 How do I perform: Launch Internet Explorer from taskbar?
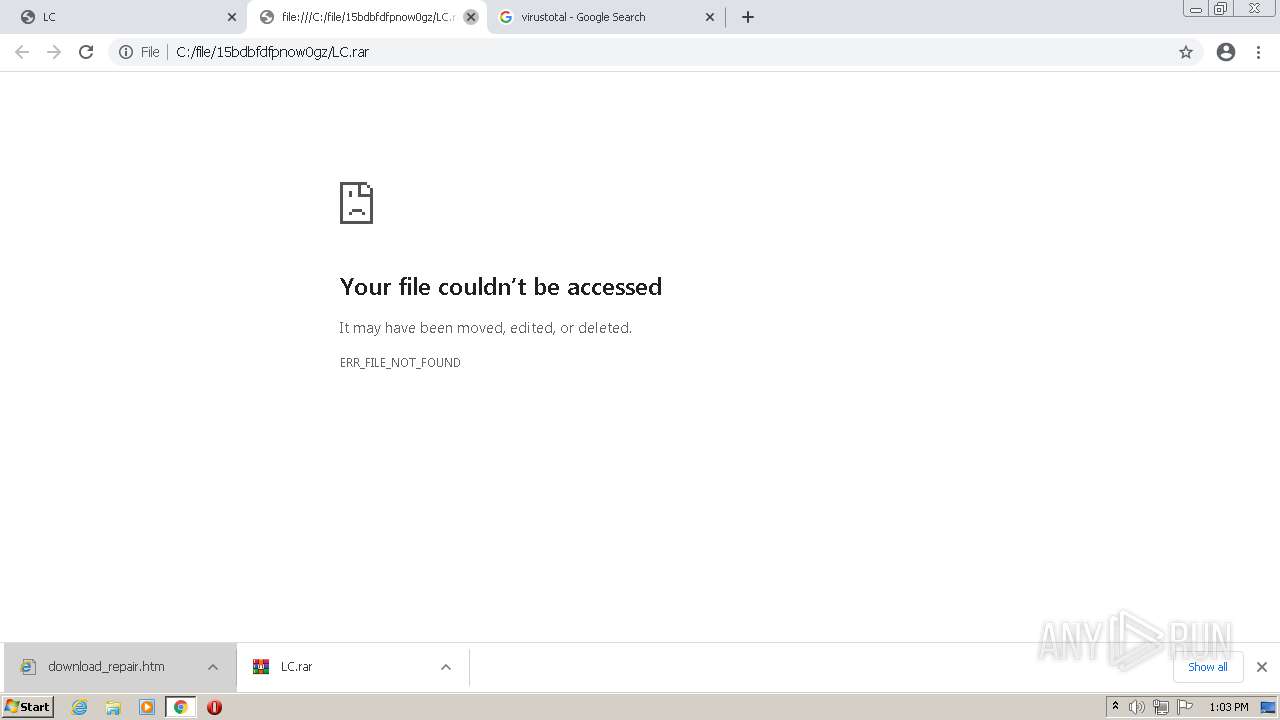pos(80,707)
